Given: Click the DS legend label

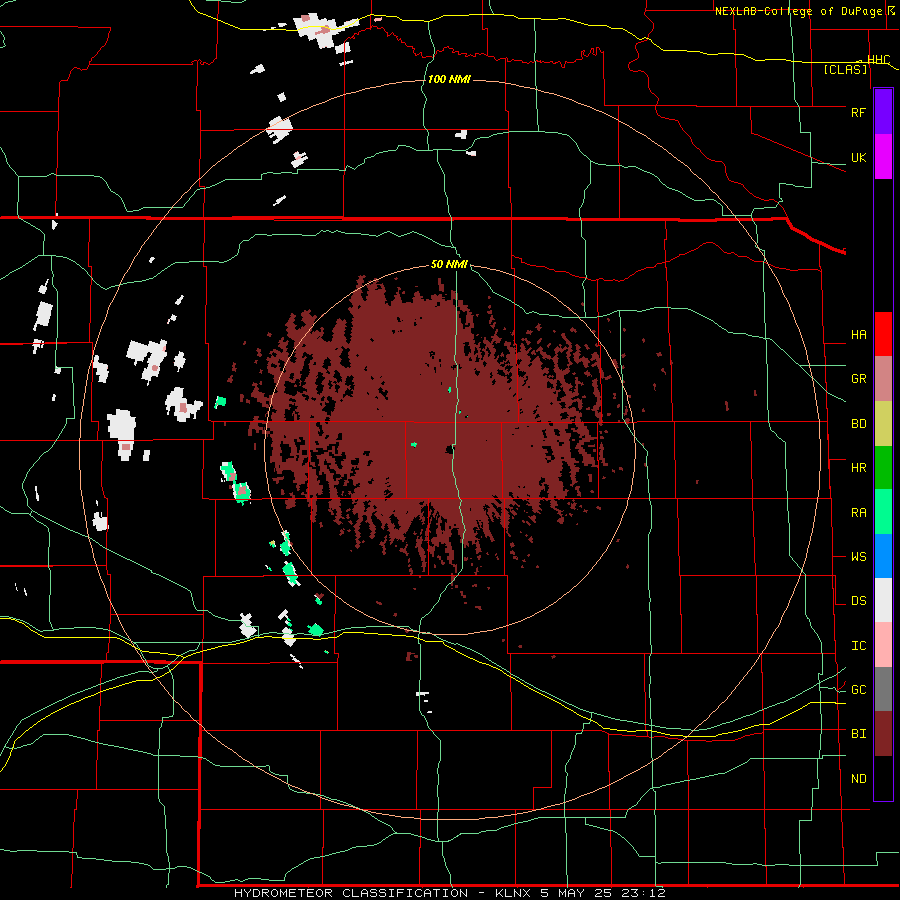Looking at the screenshot, I should tap(858, 600).
